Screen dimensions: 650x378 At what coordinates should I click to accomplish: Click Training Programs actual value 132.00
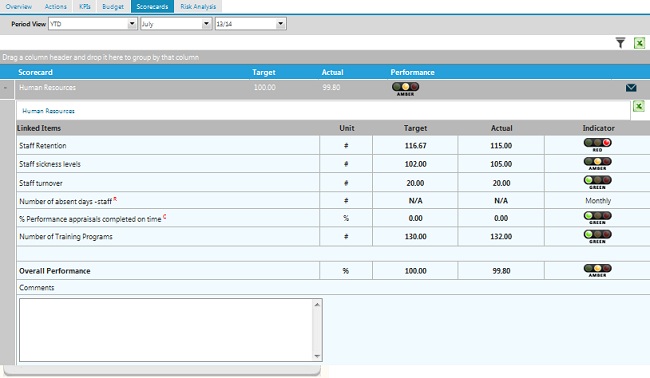point(501,237)
